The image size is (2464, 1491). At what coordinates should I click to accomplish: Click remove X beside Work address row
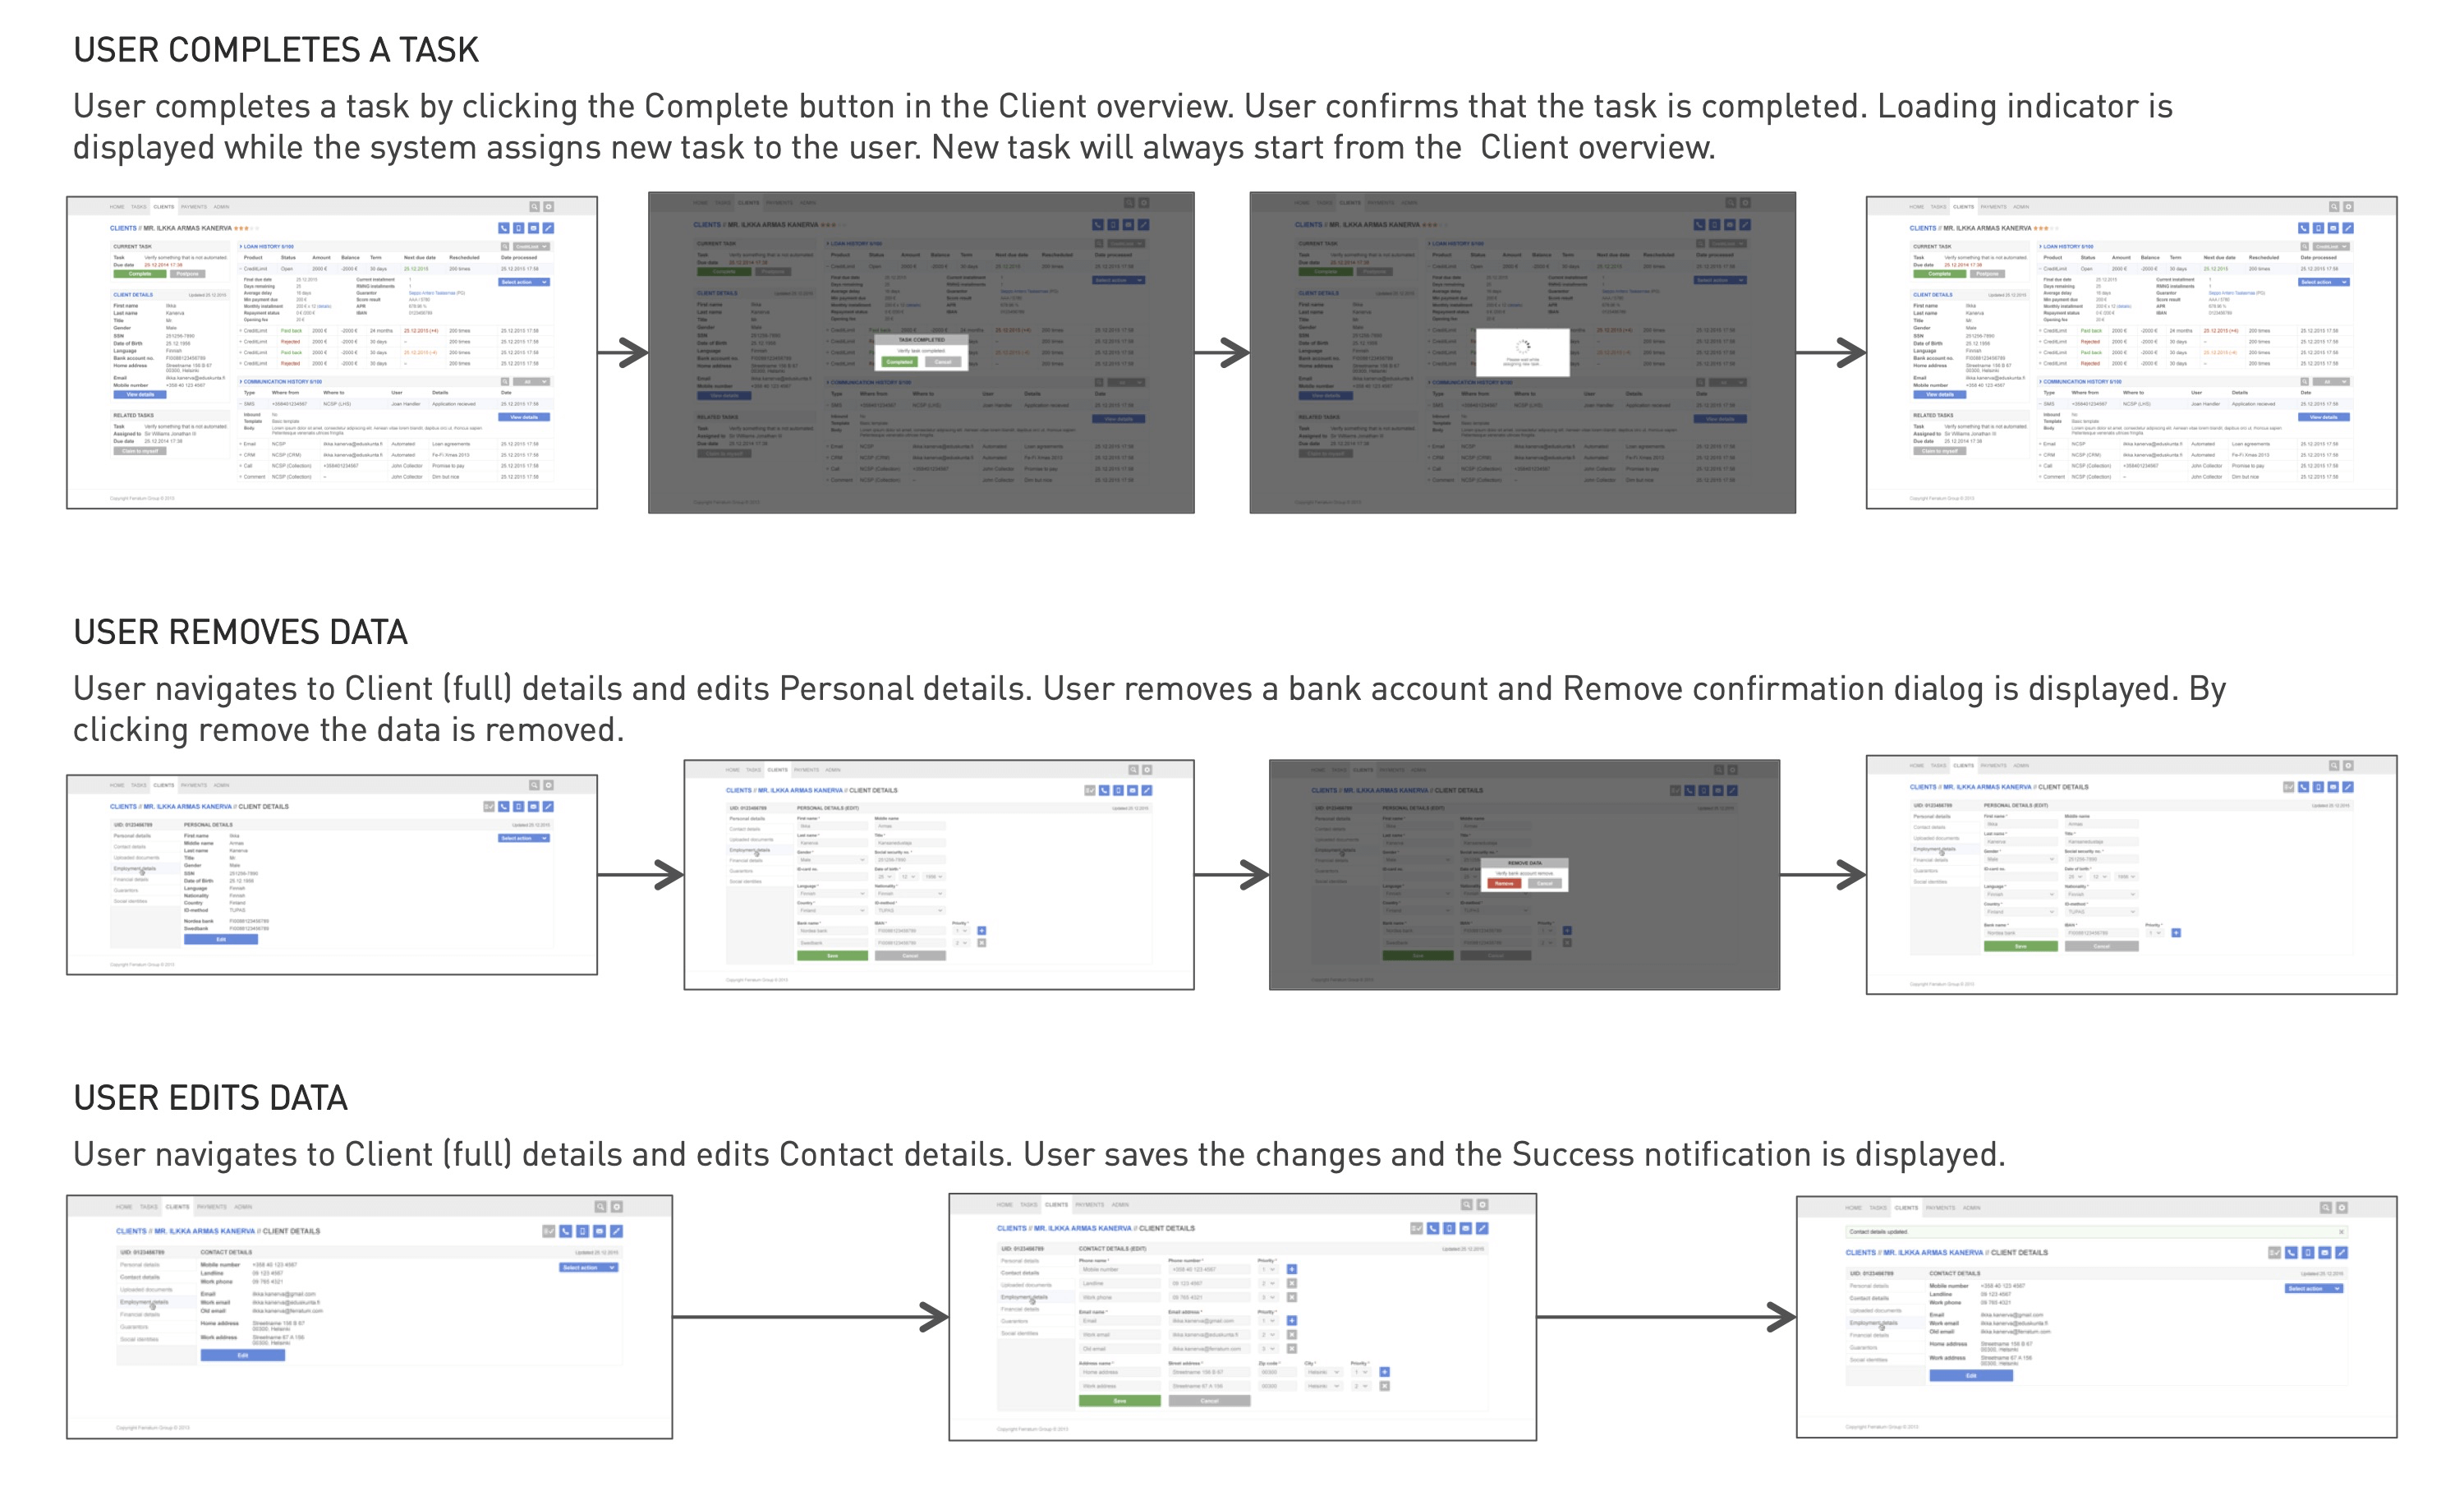[x=1384, y=1386]
